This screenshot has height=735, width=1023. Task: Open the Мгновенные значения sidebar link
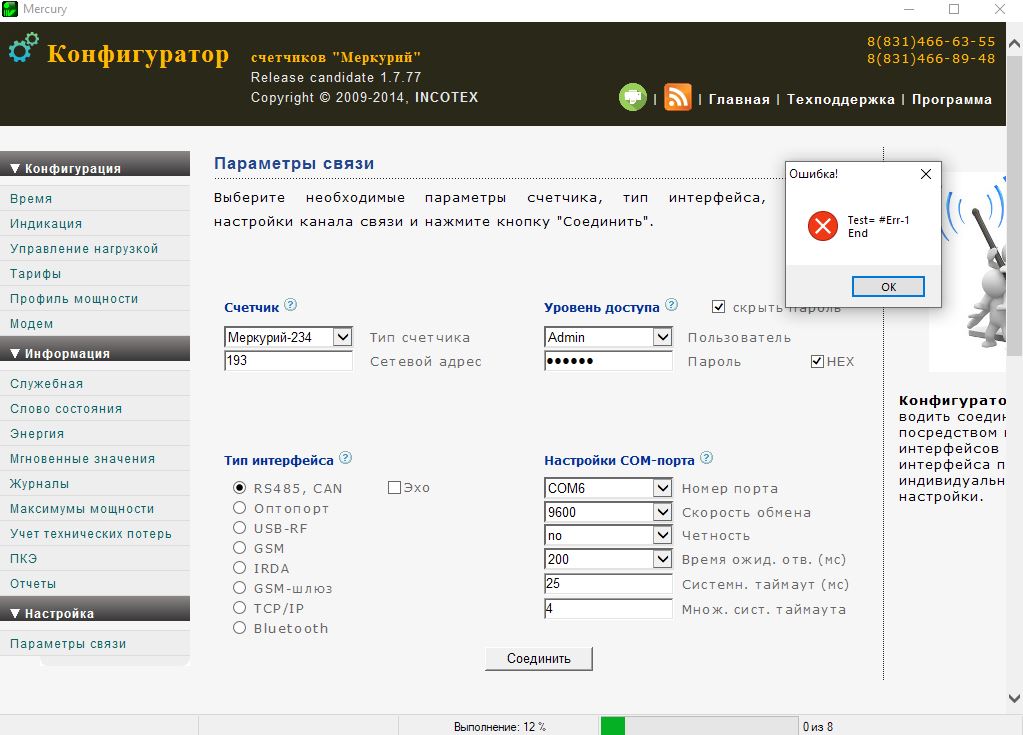point(95,458)
